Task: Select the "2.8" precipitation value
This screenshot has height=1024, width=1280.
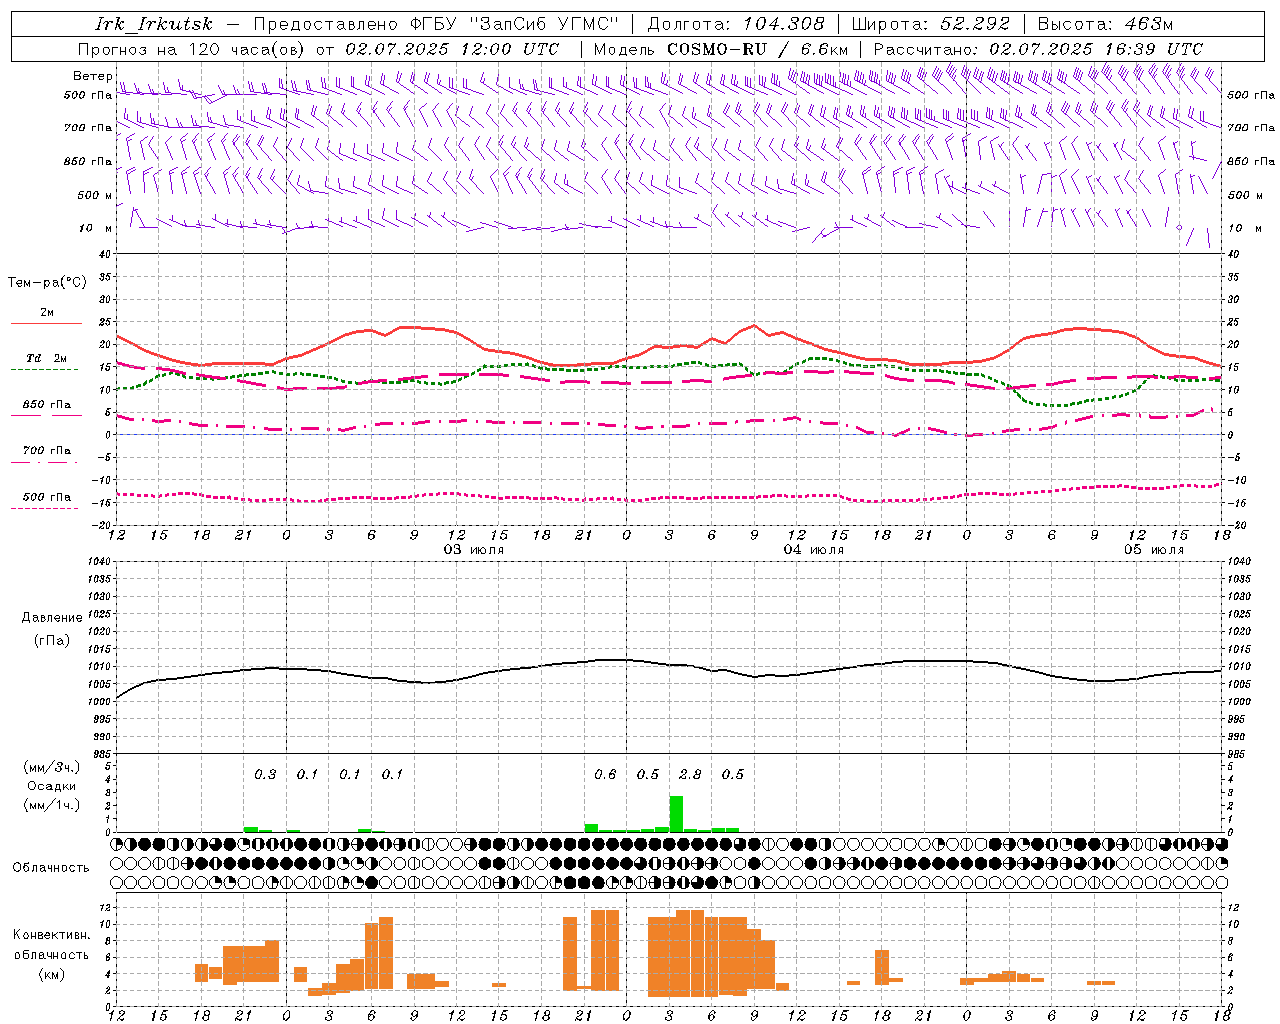Action: [x=690, y=775]
